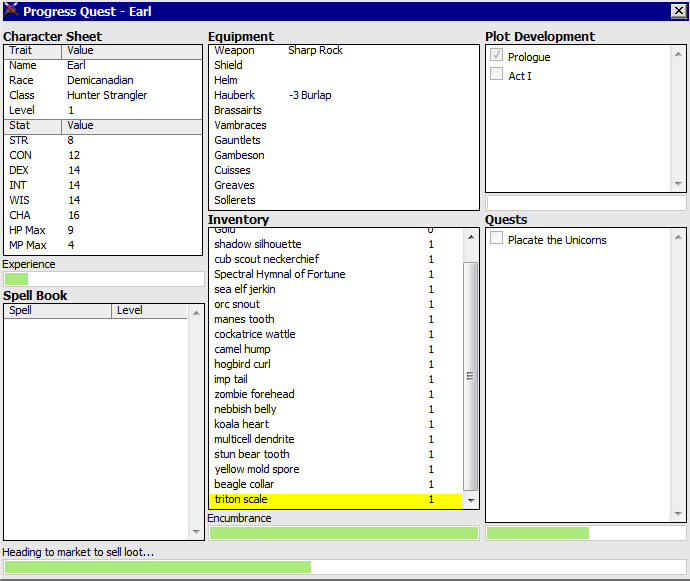Click the Plot Development scroll up arrow

[678, 54]
